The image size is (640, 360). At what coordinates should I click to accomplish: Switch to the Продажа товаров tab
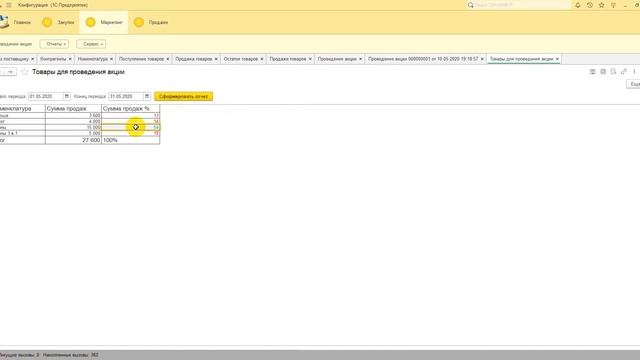(x=194, y=59)
